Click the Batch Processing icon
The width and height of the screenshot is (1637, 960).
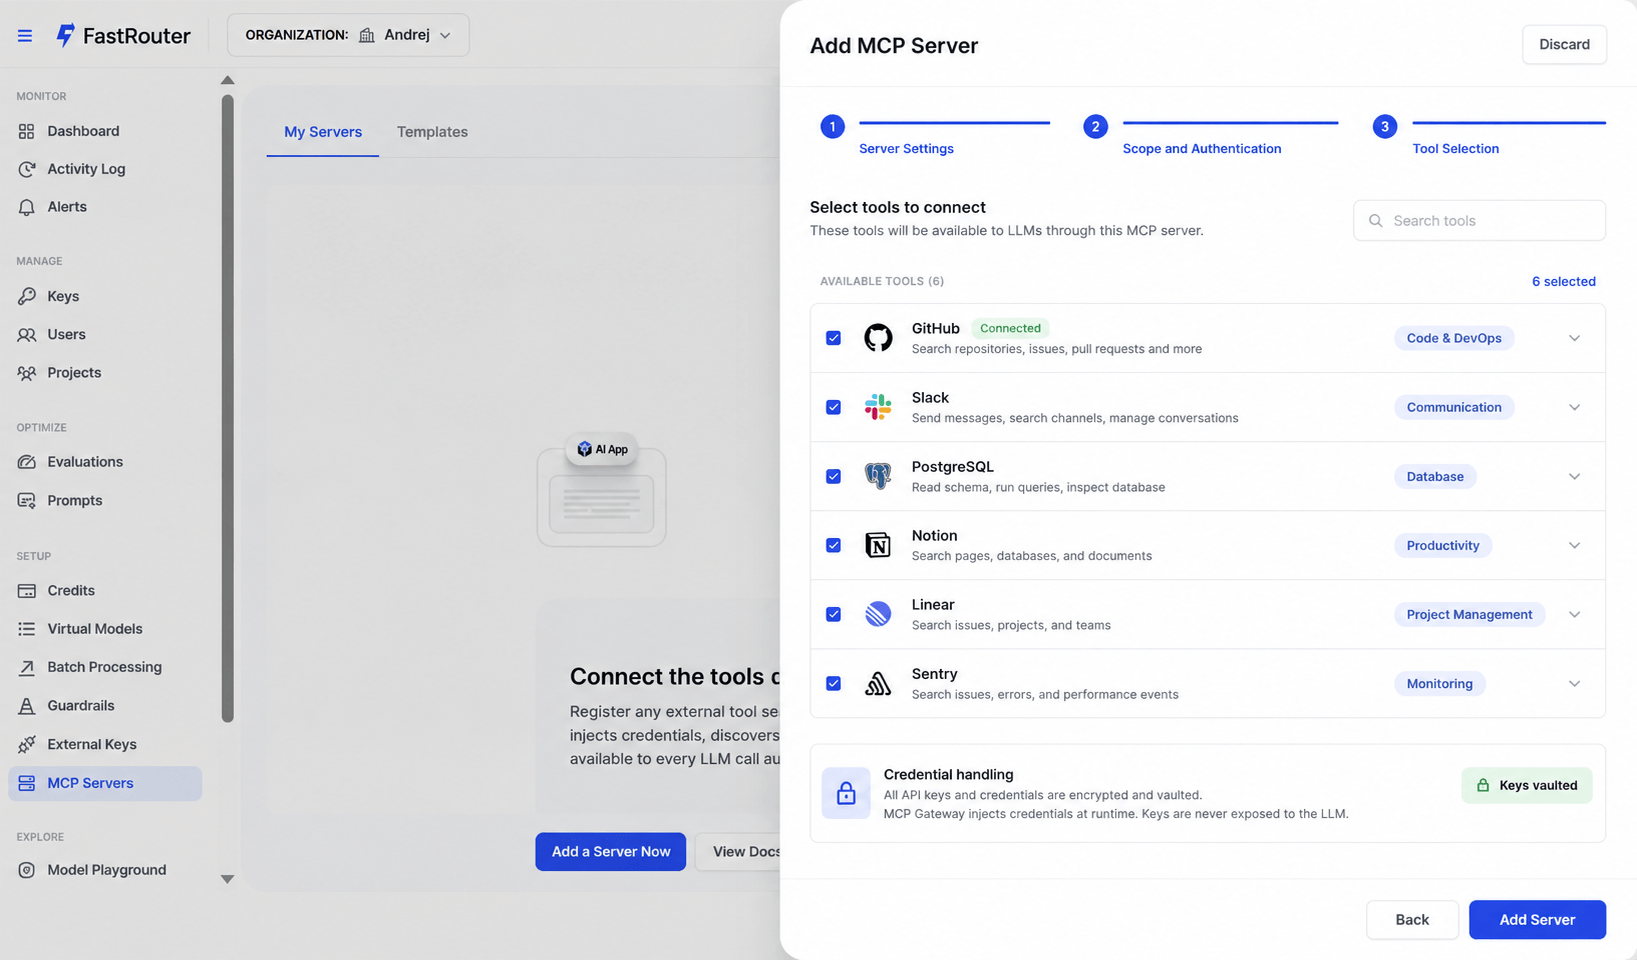pos(27,667)
